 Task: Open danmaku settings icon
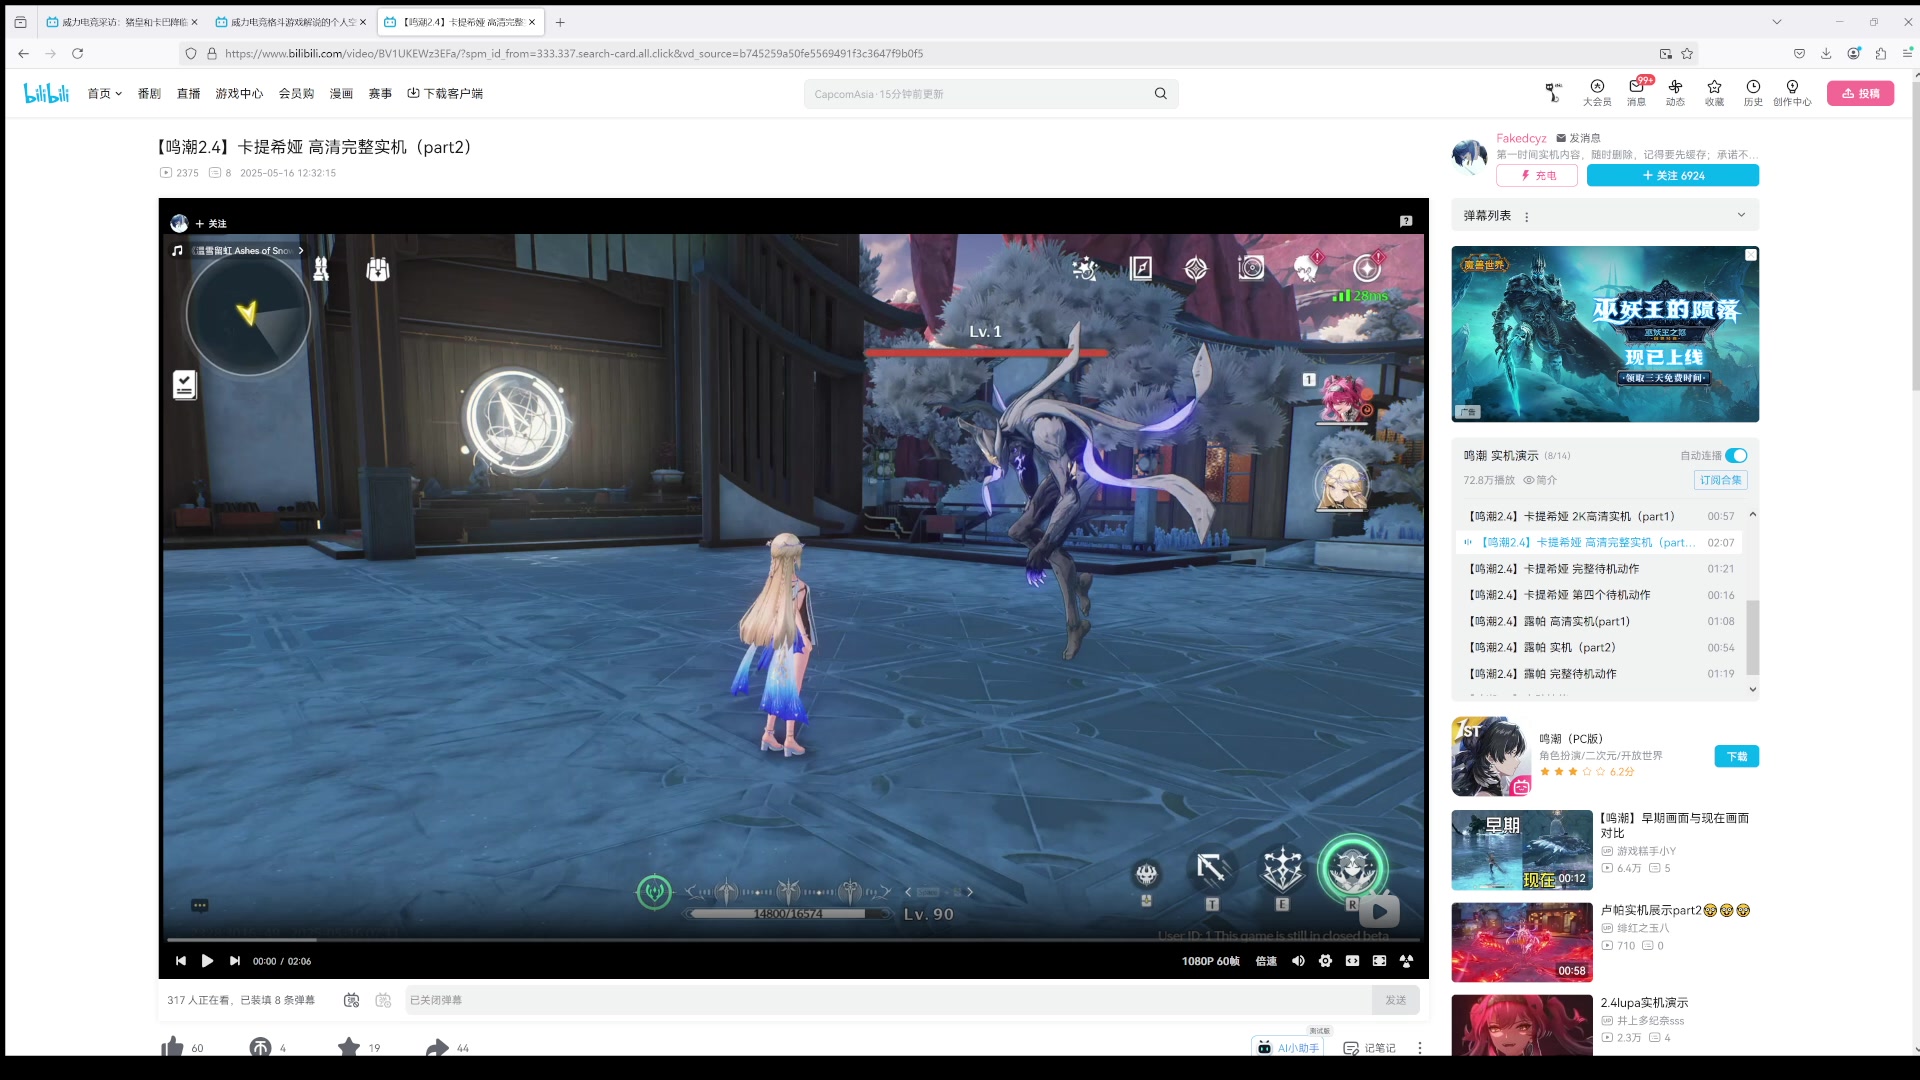[383, 1000]
